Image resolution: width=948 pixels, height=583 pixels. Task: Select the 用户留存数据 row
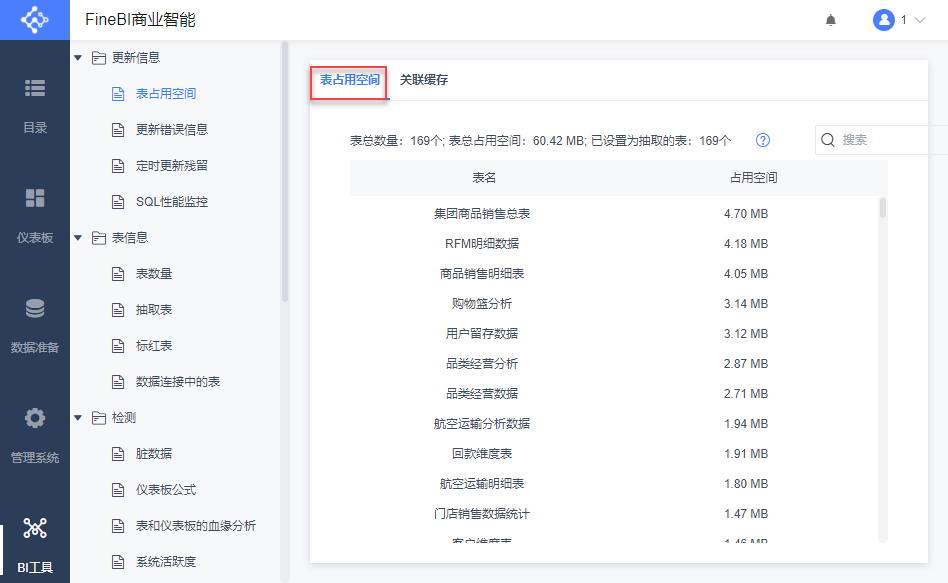(x=613, y=333)
